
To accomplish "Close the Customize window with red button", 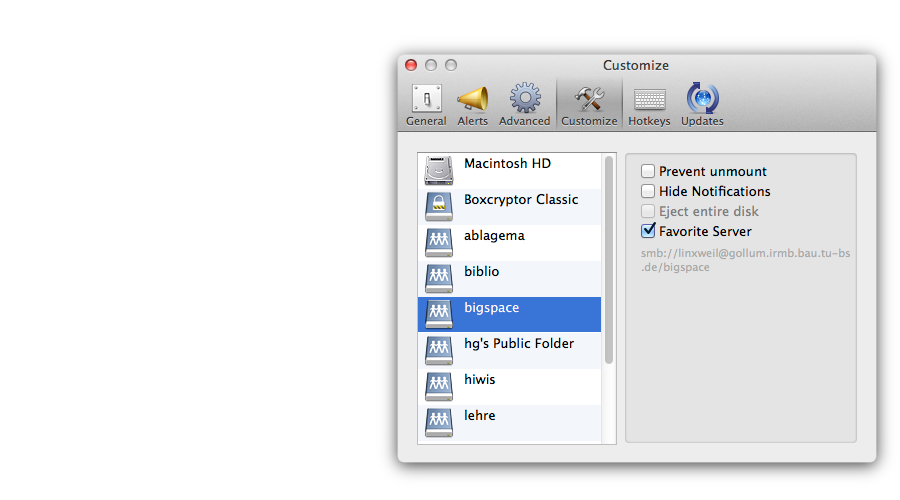I will 411,65.
